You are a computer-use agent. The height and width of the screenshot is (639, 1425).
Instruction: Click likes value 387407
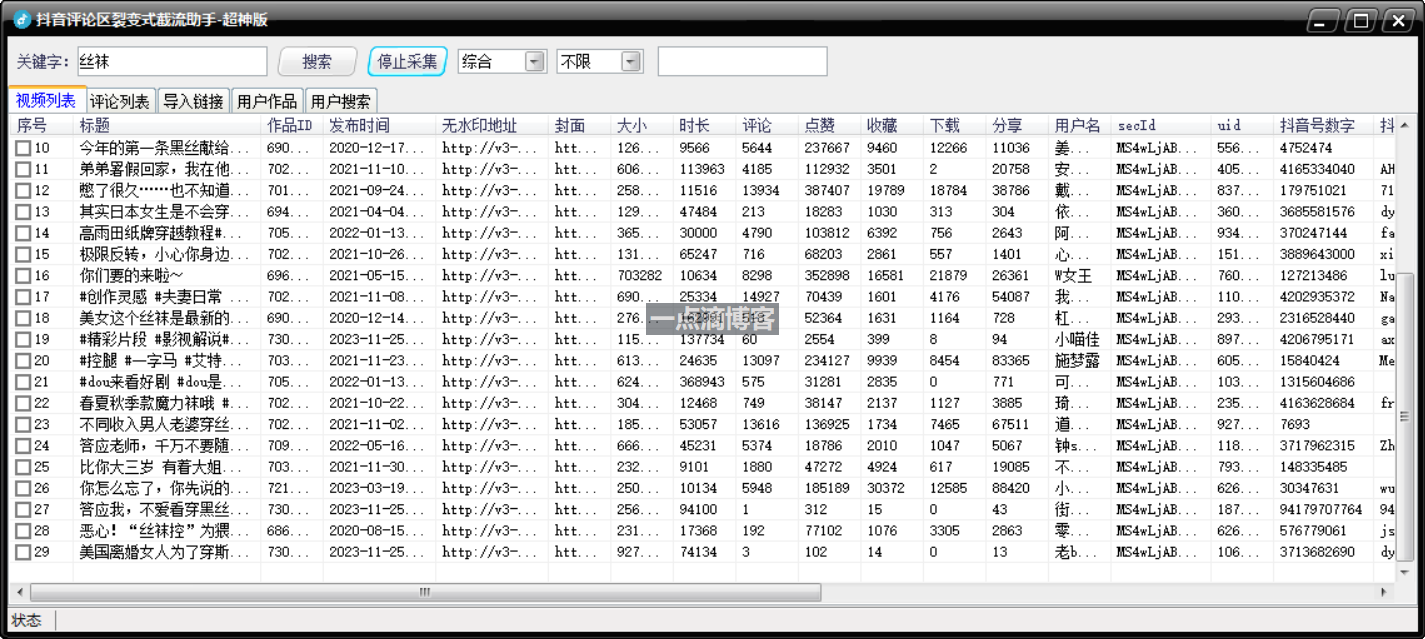point(827,190)
